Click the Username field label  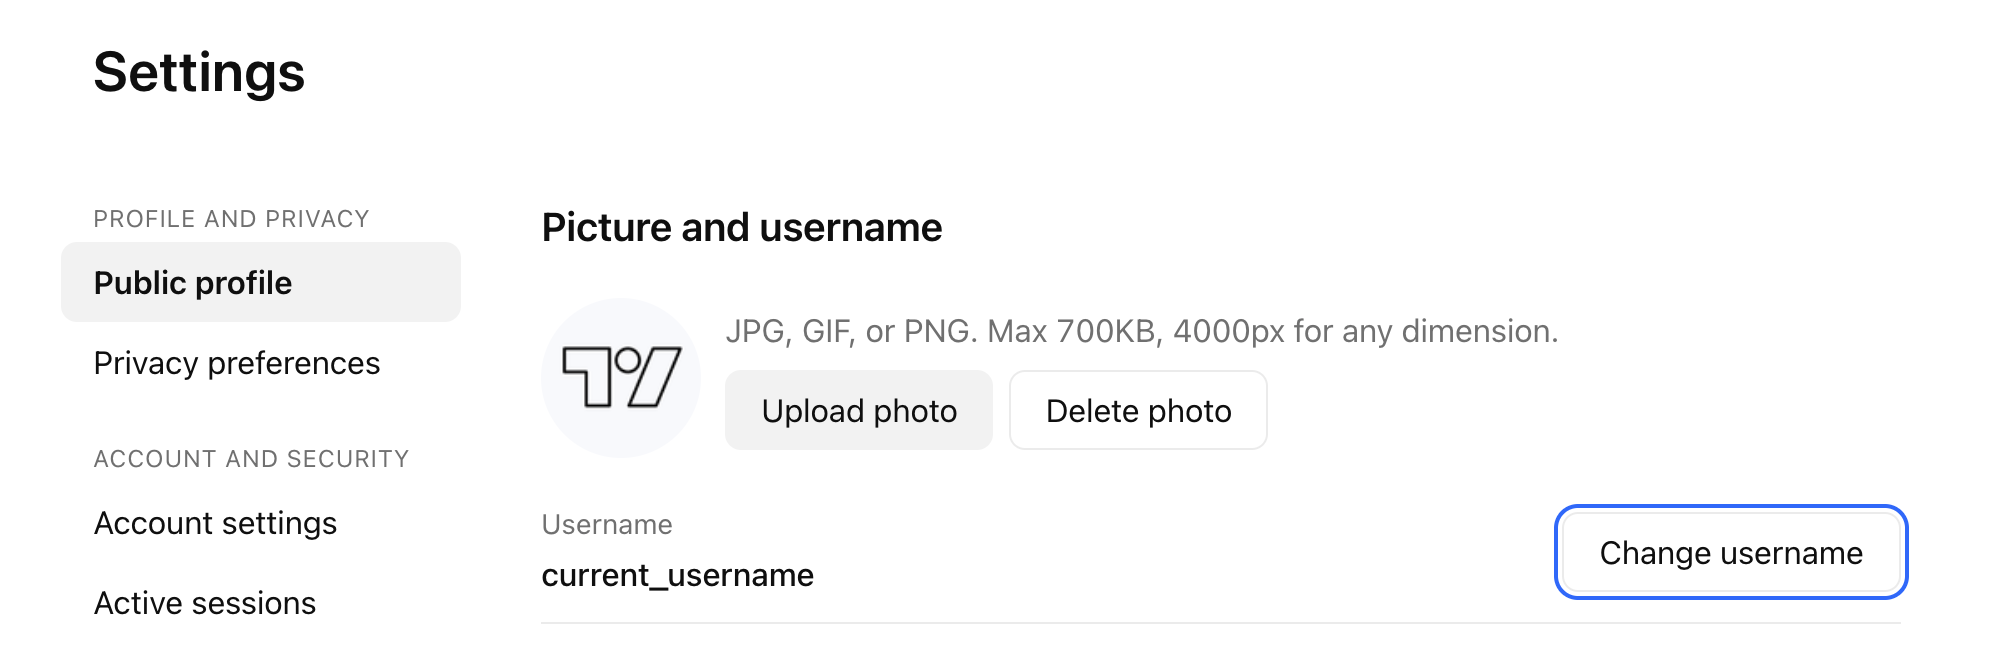point(606,524)
